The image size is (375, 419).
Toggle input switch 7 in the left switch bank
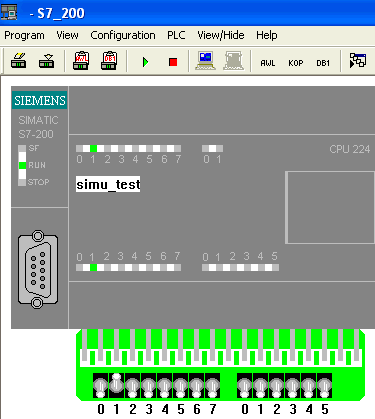tap(213, 386)
